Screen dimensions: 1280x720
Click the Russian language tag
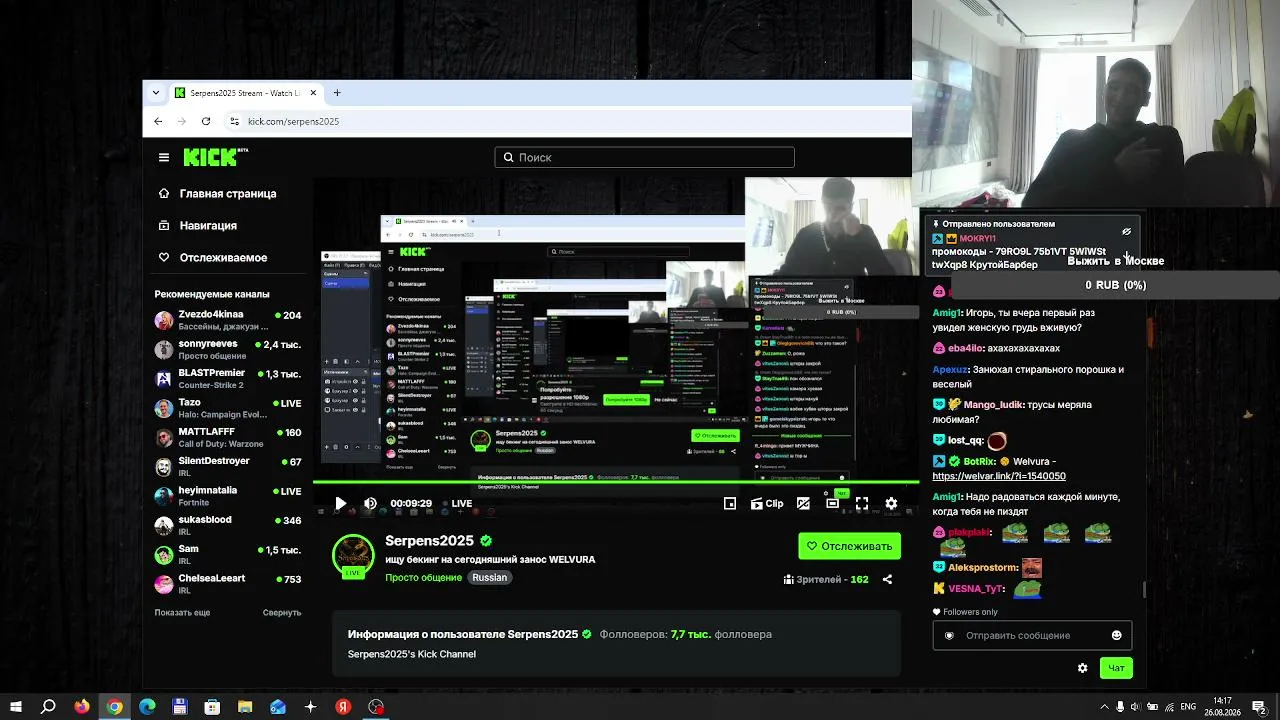pos(490,578)
